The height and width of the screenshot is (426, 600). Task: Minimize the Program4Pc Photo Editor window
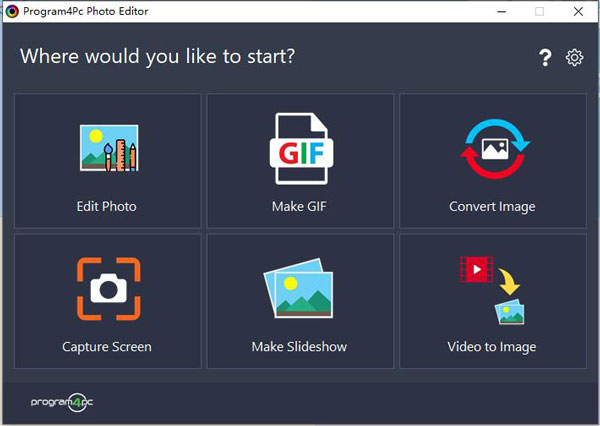[502, 11]
